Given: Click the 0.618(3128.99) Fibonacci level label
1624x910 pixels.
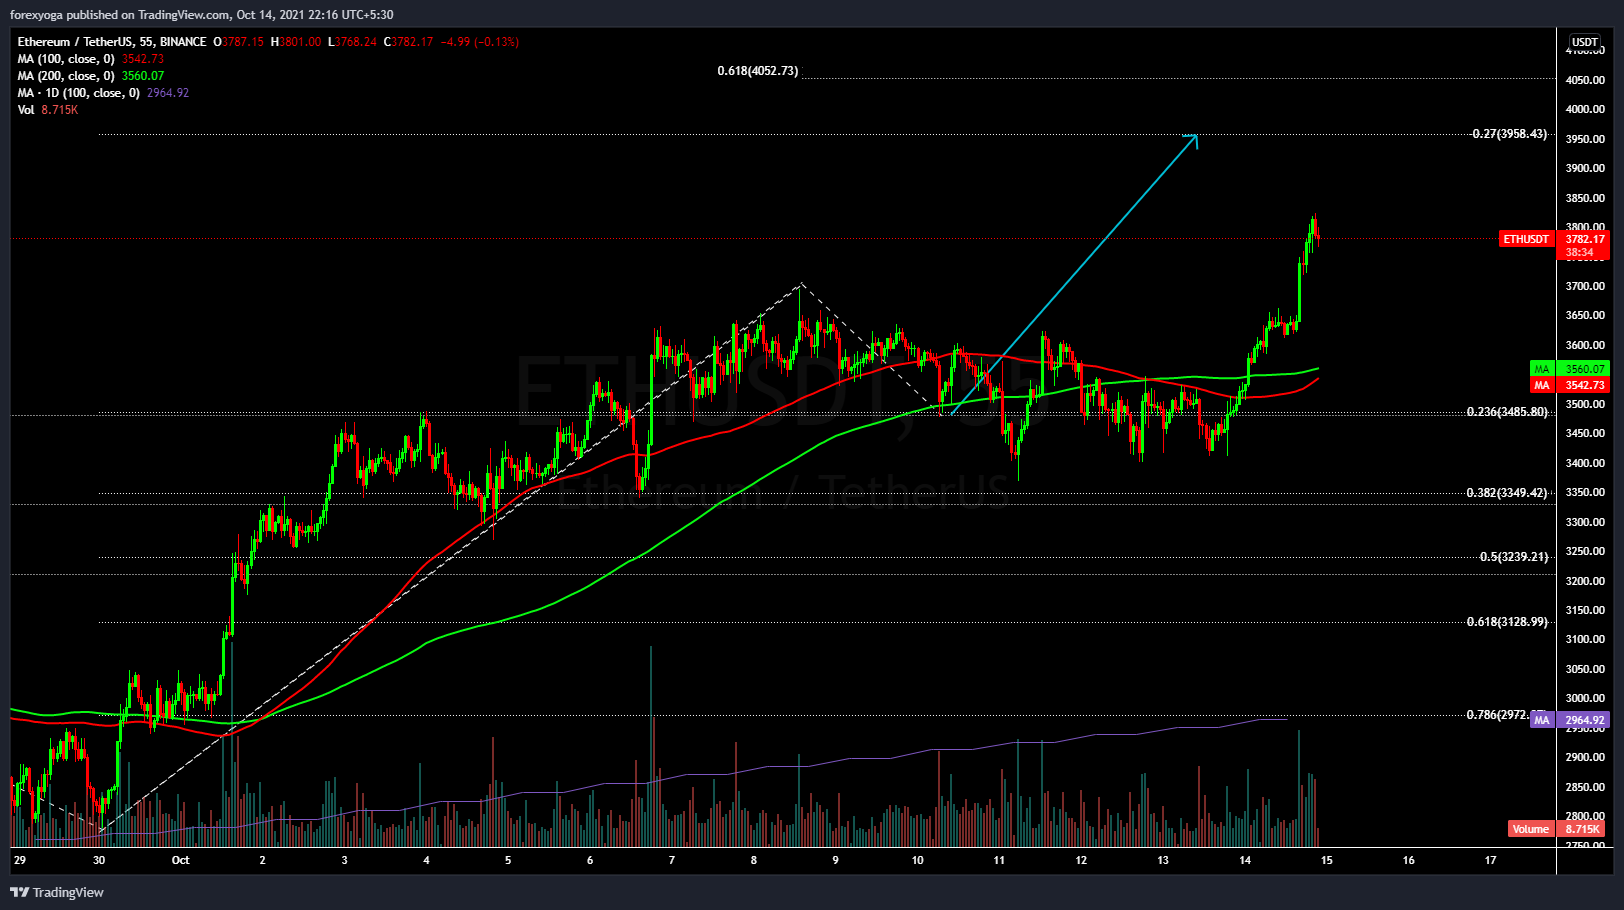Looking at the screenshot, I should tap(1507, 622).
